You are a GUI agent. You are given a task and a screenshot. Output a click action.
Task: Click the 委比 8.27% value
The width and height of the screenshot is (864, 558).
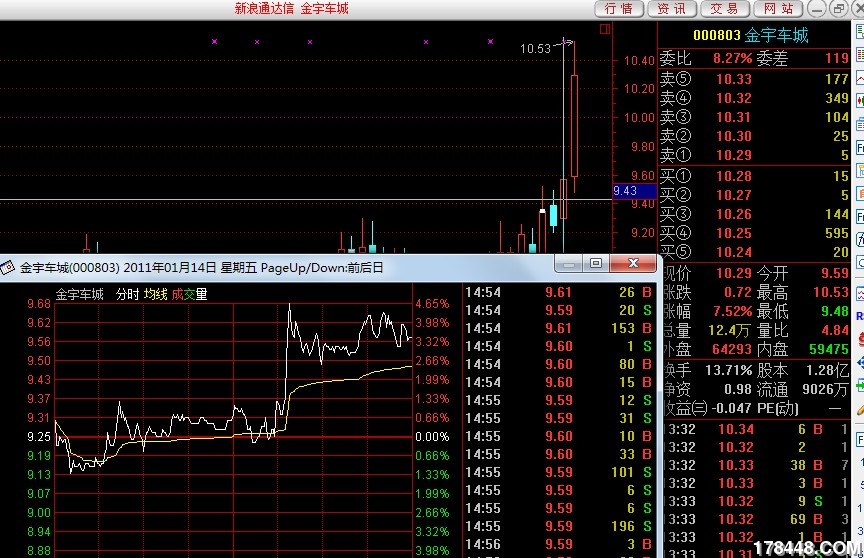pyautogui.click(x=732, y=58)
